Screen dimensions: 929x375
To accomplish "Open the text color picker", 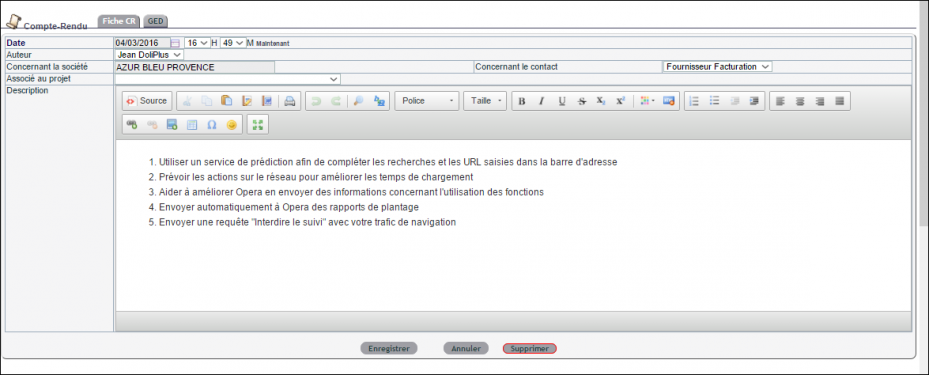I will 647,101.
